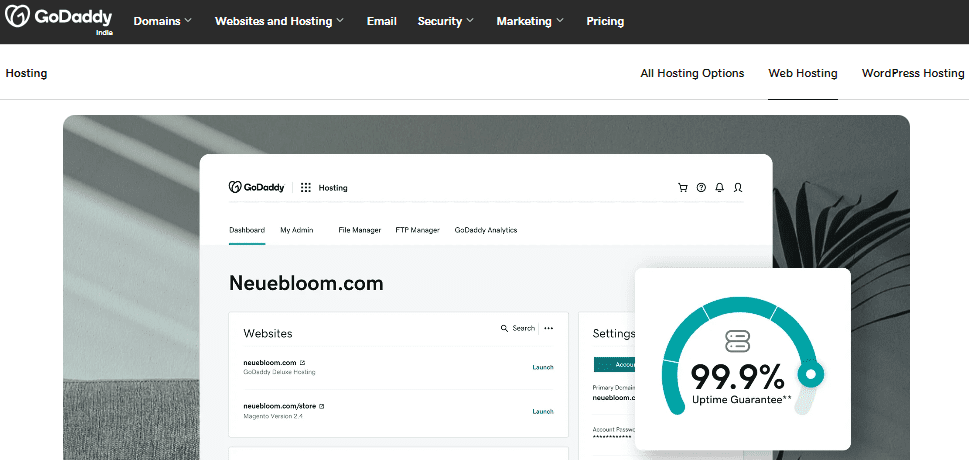Click the neuebloom.com website entry
Viewport: 969px width, 460px height.
270,362
